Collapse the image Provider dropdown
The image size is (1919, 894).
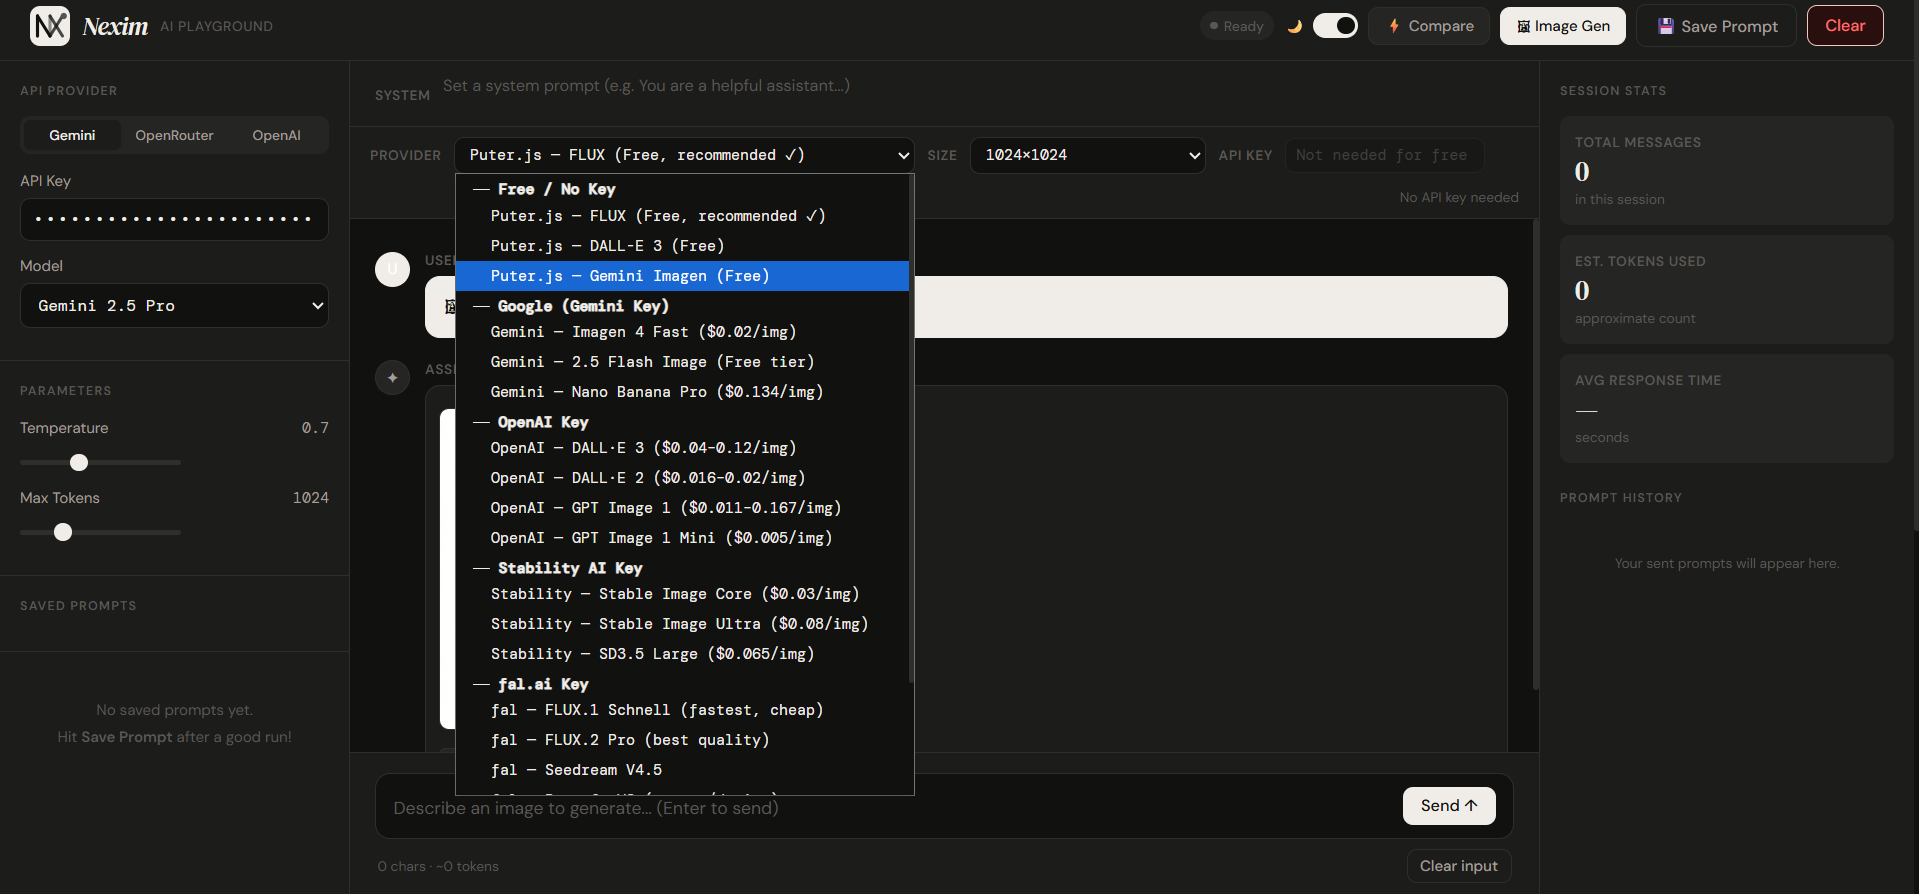[x=684, y=155]
